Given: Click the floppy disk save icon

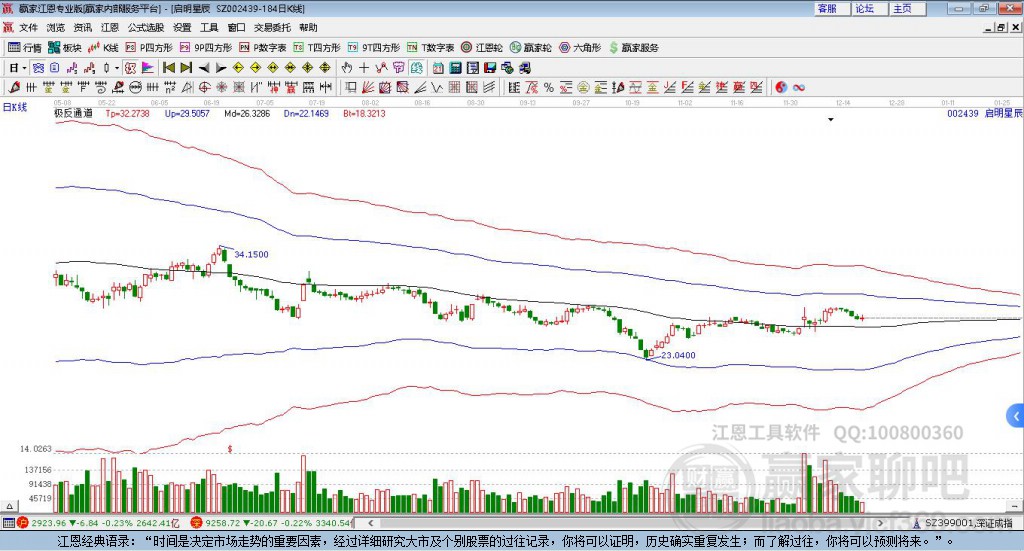Looking at the screenshot, I should point(490,67).
